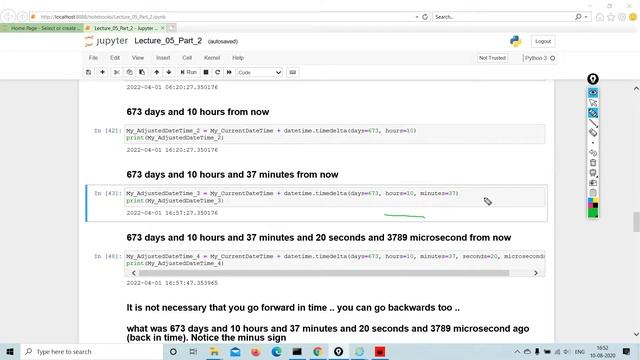
Task: Open the Kernel menu
Action: pos(212,58)
